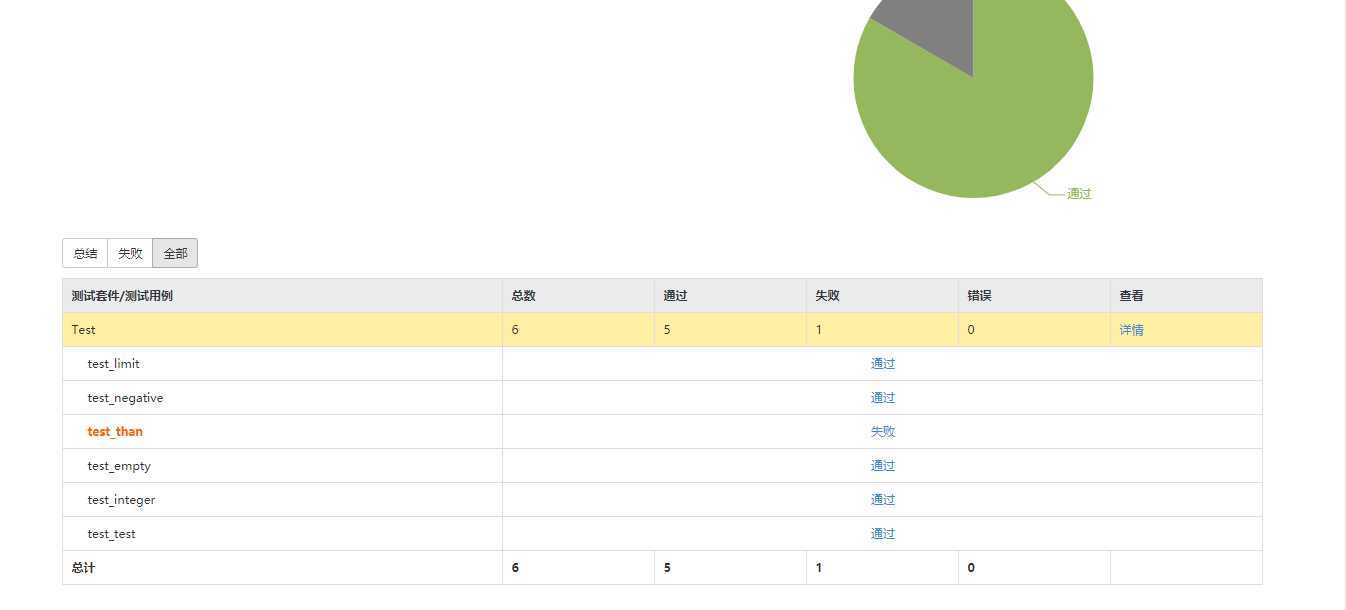This screenshot has height=610, width=1346.
Task: Open the 详情 link for Test
Action: [1131, 330]
